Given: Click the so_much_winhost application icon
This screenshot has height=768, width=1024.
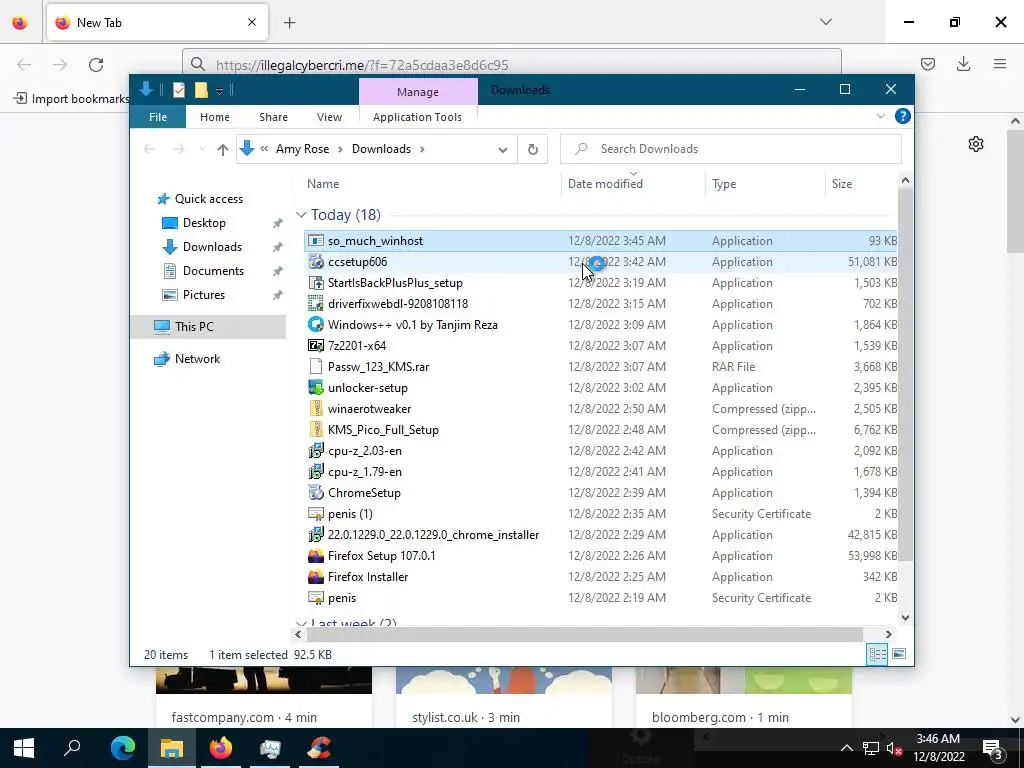Looking at the screenshot, I should click(x=316, y=241).
